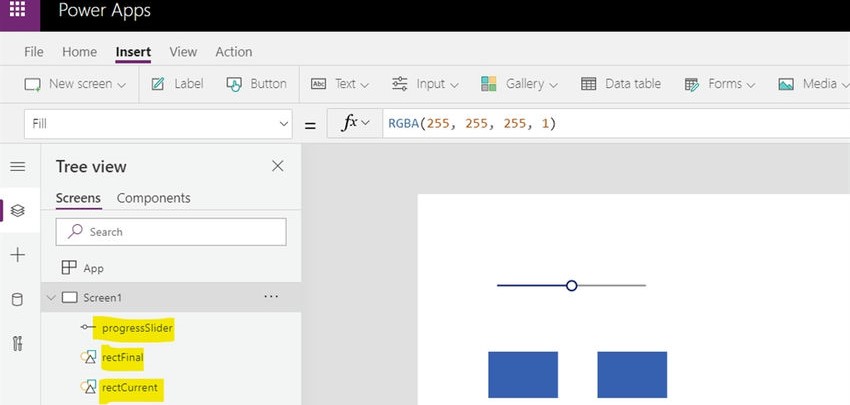The height and width of the screenshot is (405, 850).
Task: Select the Screens tab
Action: point(78,198)
